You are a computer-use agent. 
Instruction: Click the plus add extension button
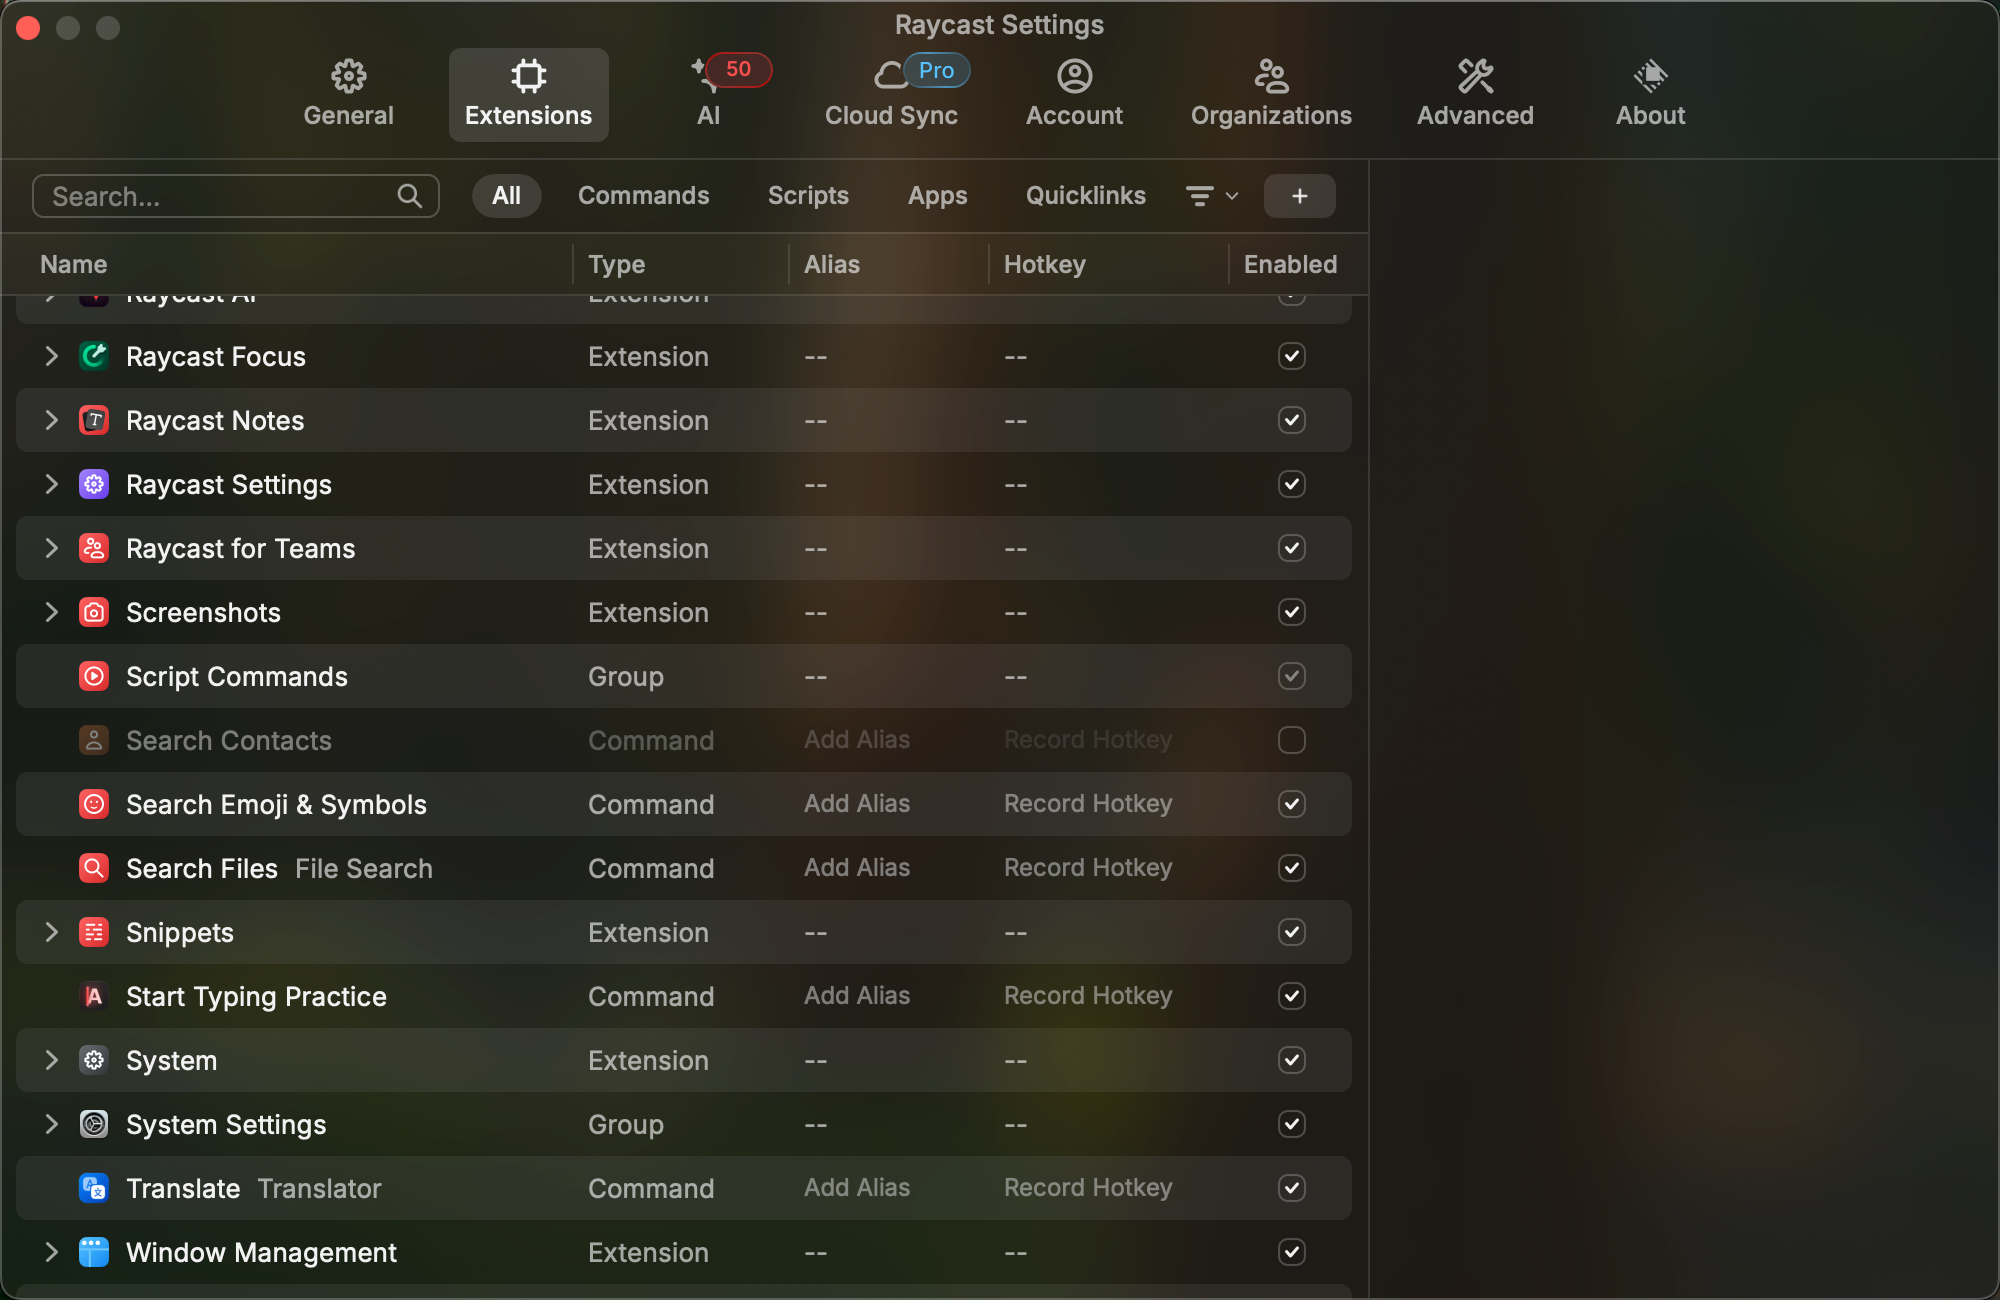[x=1299, y=196]
